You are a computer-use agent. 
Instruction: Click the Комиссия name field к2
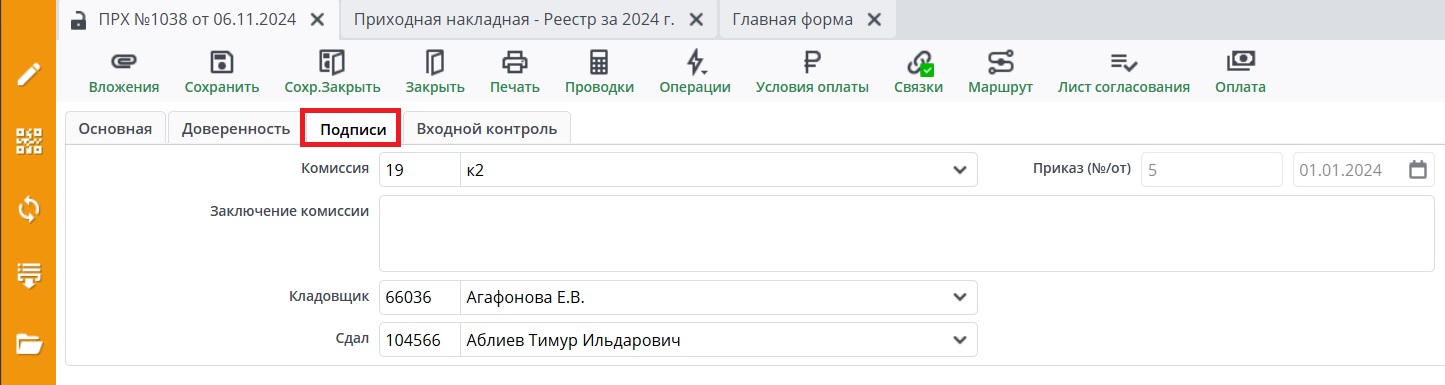point(702,170)
